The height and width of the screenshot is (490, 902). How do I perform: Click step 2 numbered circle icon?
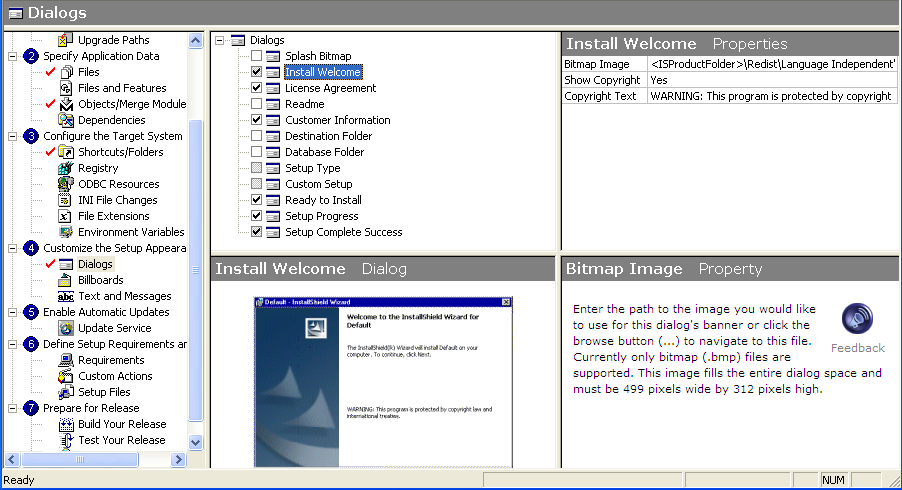point(31,56)
